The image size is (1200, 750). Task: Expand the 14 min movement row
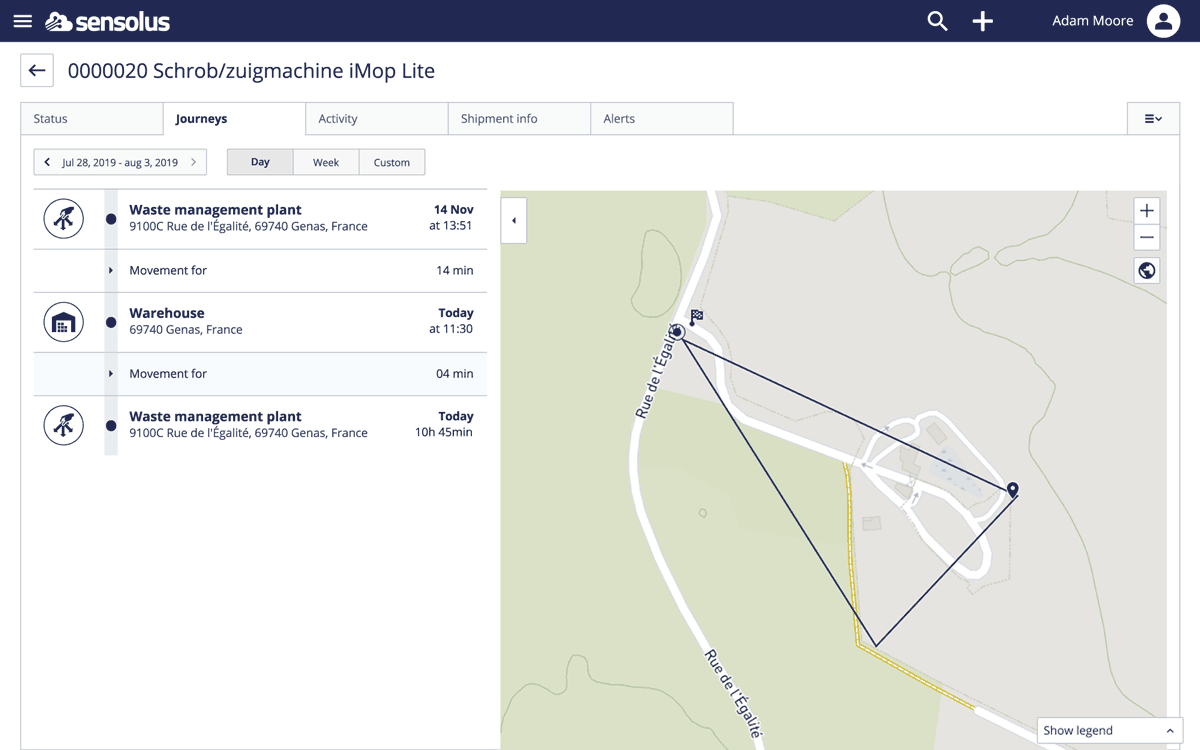click(x=260, y=270)
